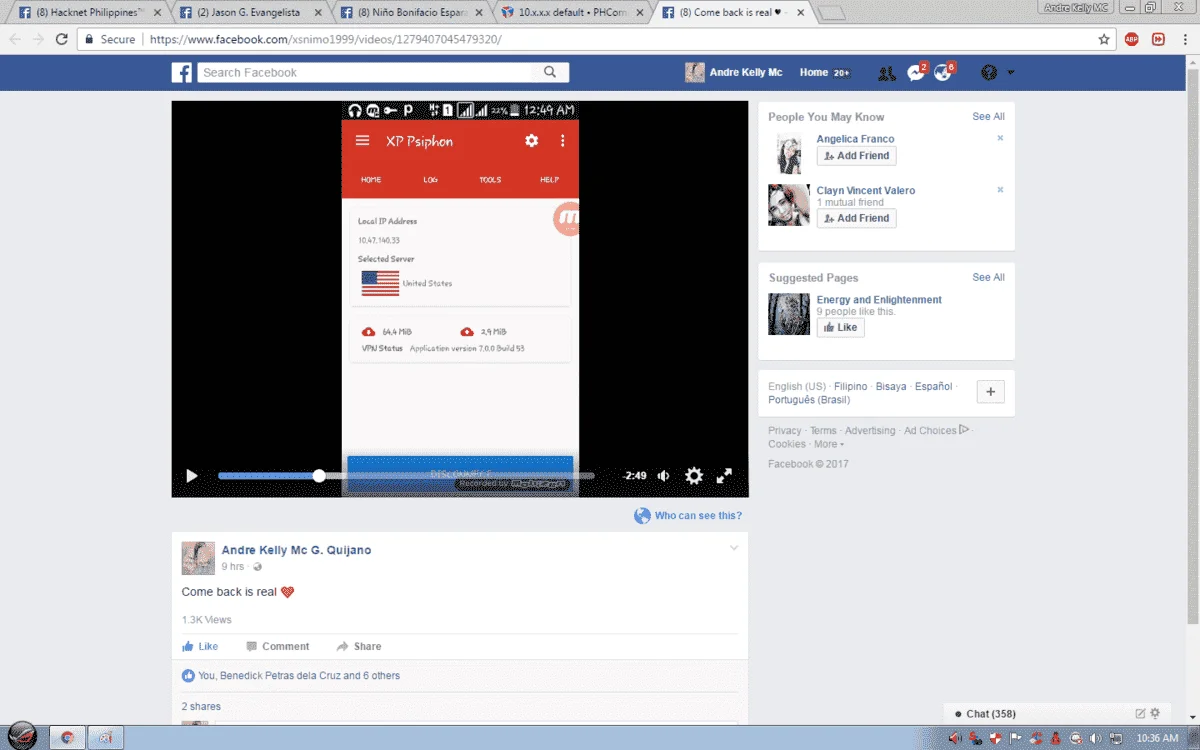Viewport: 1200px width, 750px height.
Task: Dismiss Angelica Franco suggestion
Action: tap(1000, 138)
